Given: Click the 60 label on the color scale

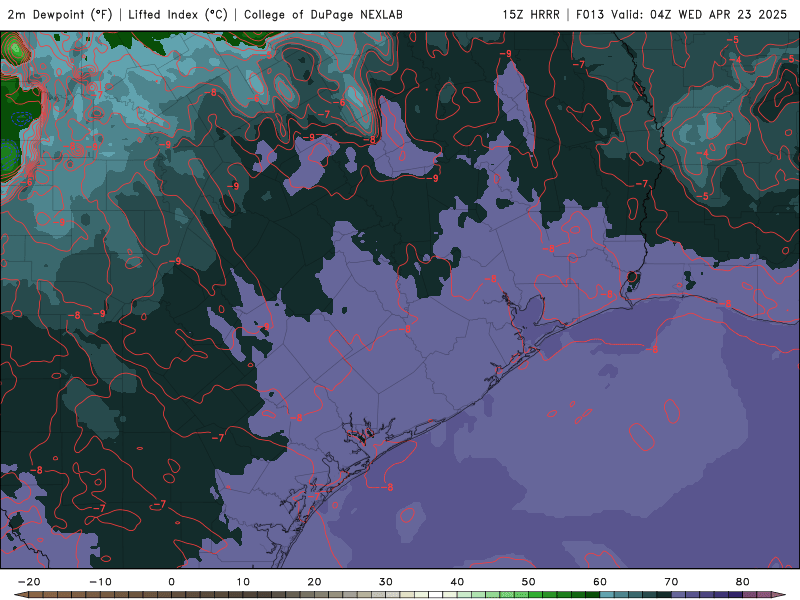Looking at the screenshot, I should coord(600,582).
